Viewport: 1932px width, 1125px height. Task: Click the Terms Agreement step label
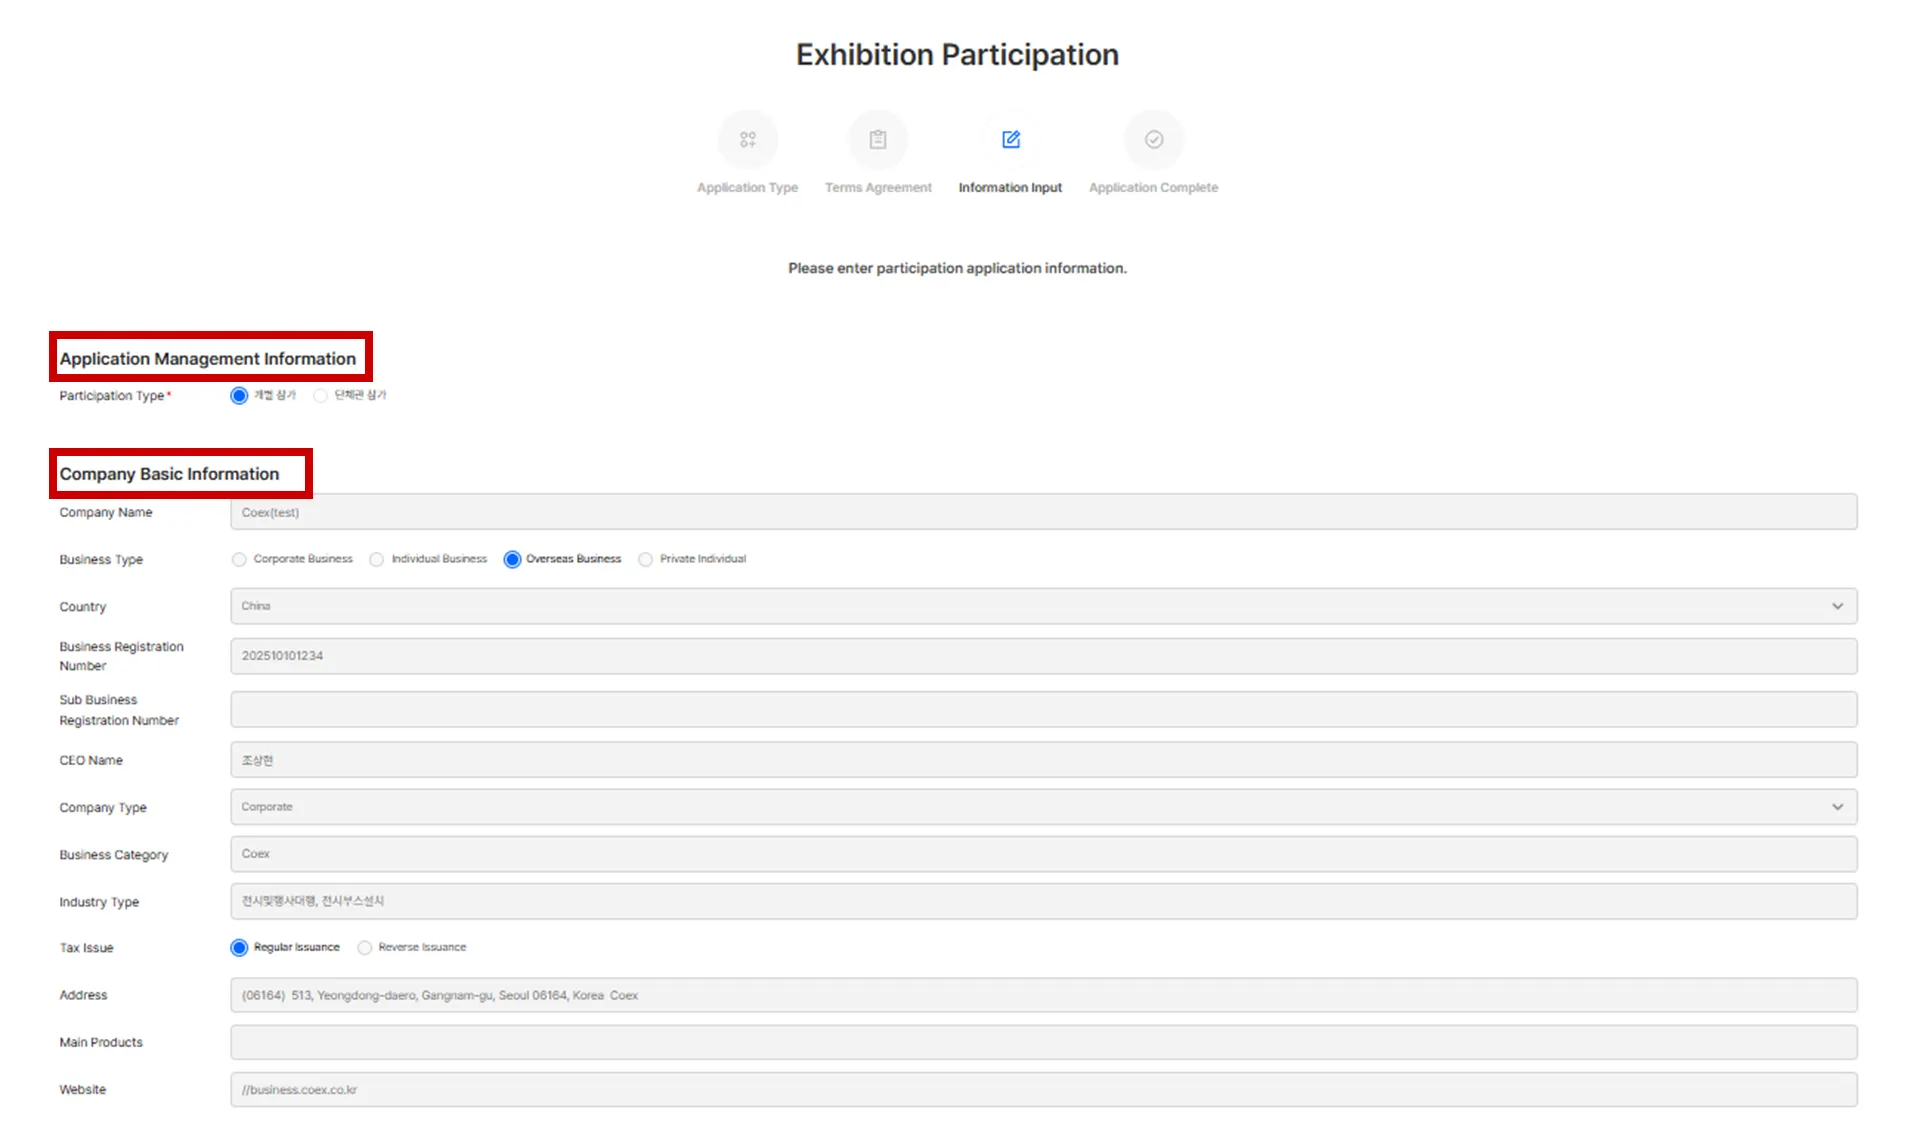click(x=877, y=188)
